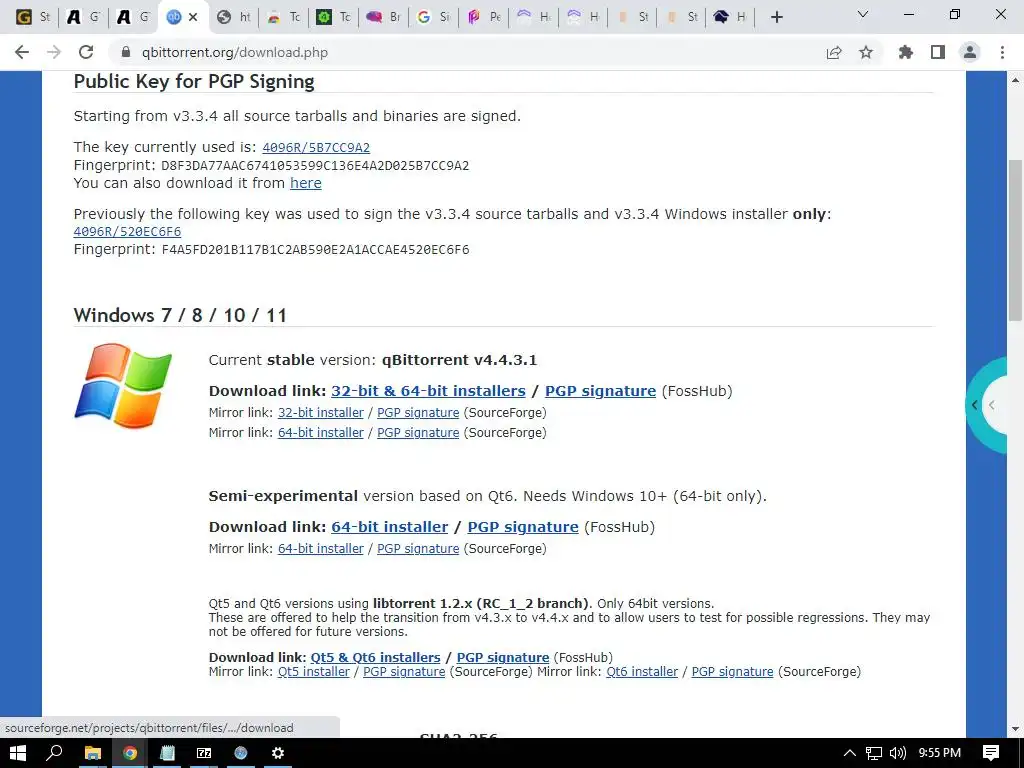Screen dimensions: 1024x768
Task: Open the 4096R/5B7CC9A2 key link
Action: click(x=316, y=148)
